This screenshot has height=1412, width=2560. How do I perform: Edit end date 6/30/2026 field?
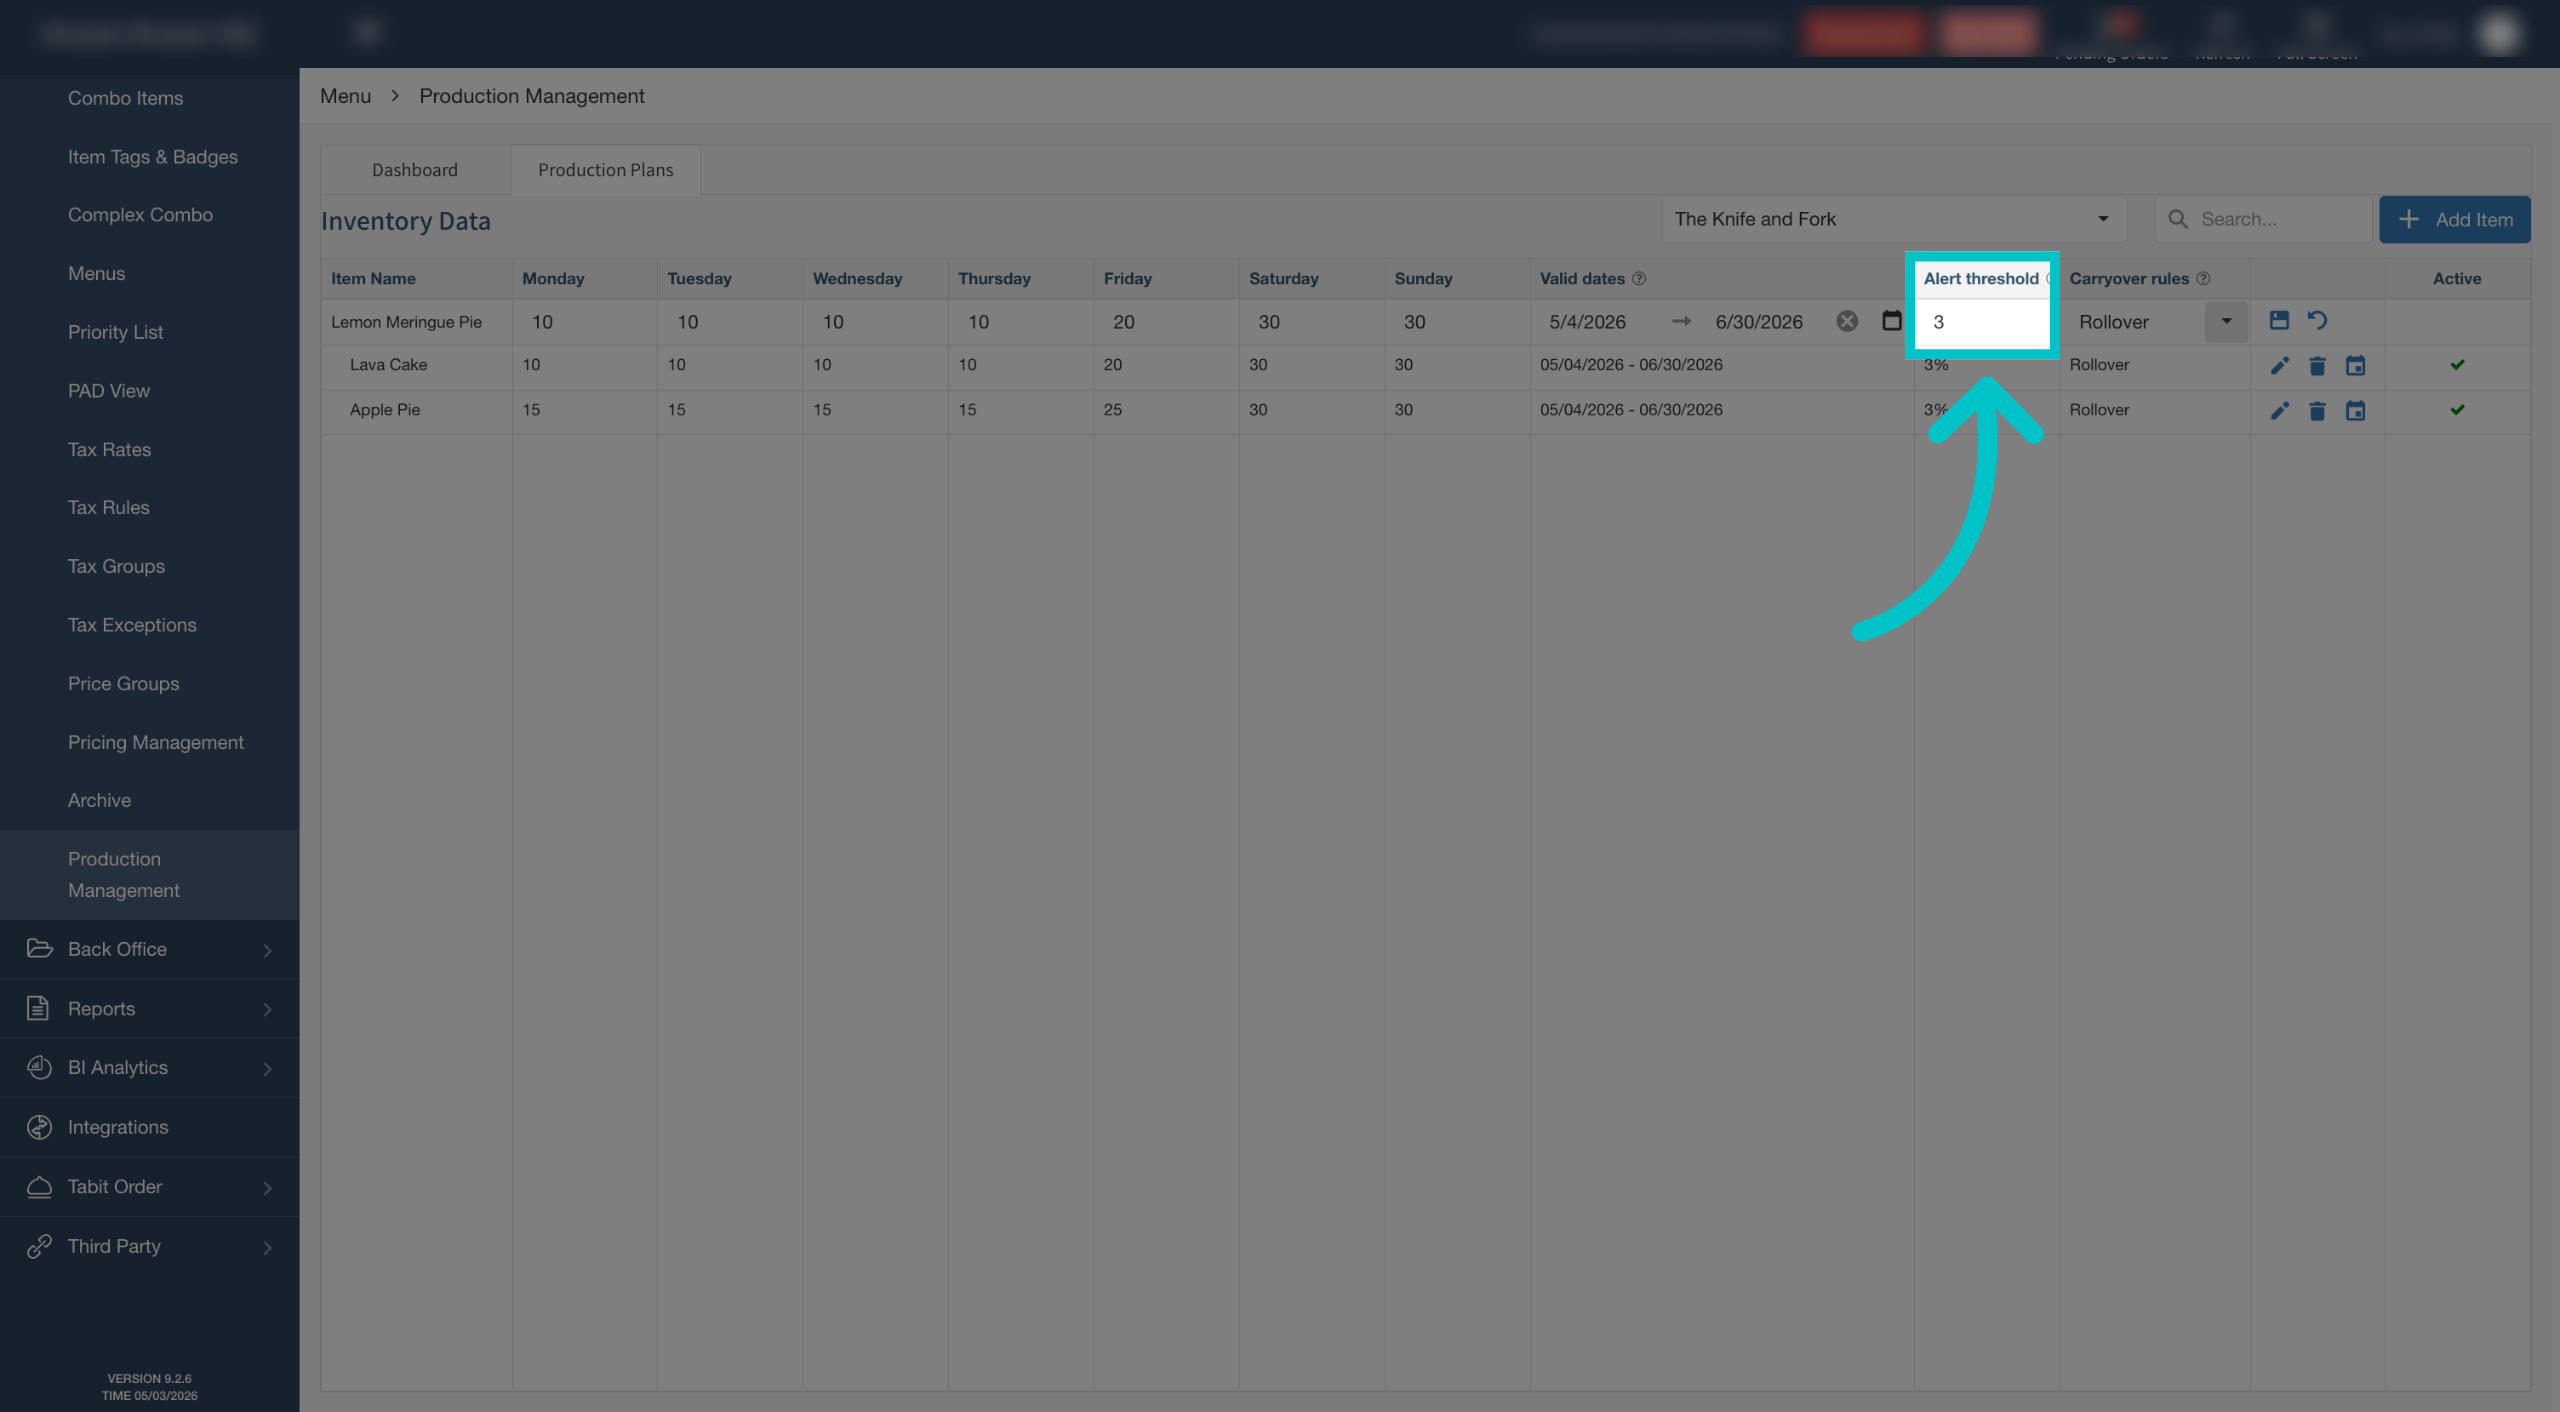point(1760,322)
